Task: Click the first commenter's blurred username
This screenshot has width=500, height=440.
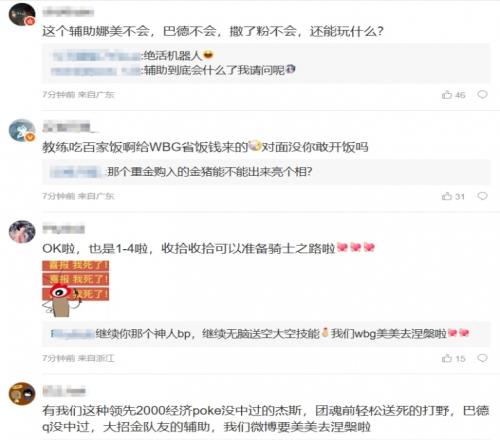Action: pos(68,13)
